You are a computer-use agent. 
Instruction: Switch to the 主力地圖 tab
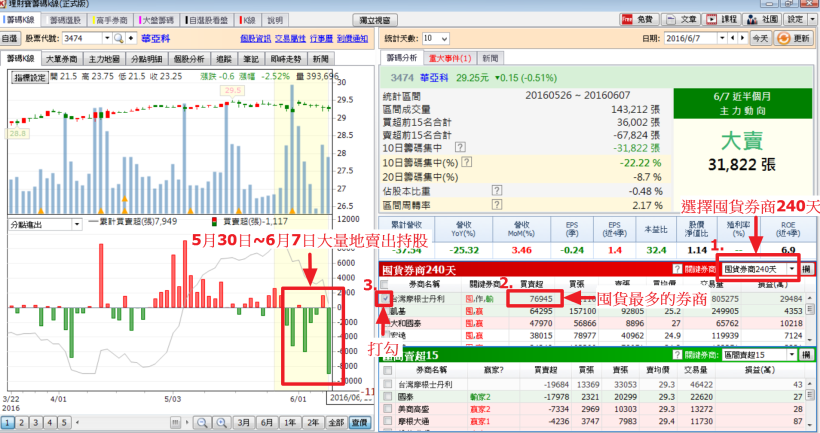(x=103, y=59)
